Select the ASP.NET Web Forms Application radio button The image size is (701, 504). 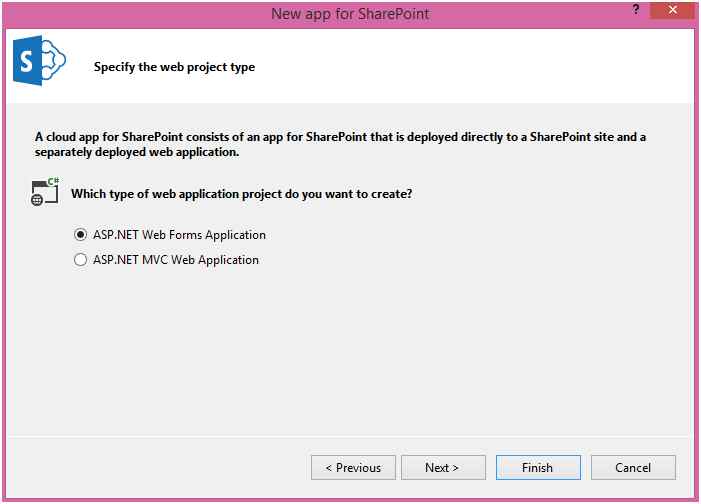point(81,235)
